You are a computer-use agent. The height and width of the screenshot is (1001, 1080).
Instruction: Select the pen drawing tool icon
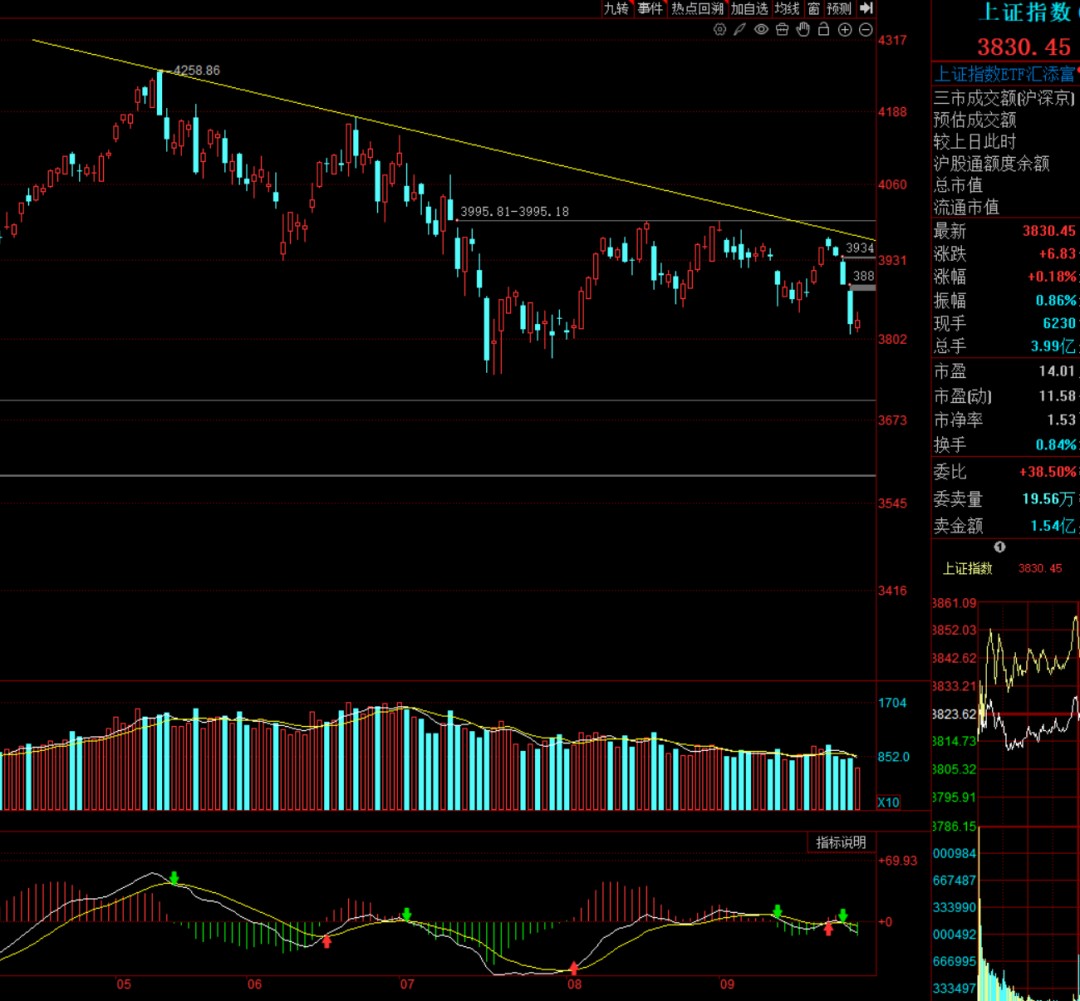click(x=740, y=30)
